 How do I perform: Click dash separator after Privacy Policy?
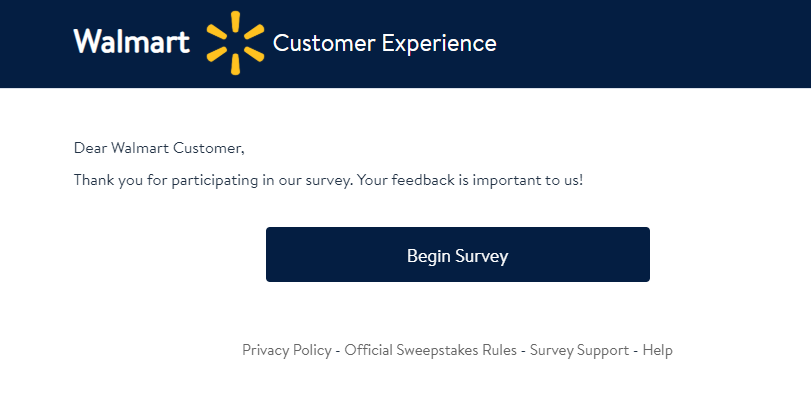click(338, 352)
